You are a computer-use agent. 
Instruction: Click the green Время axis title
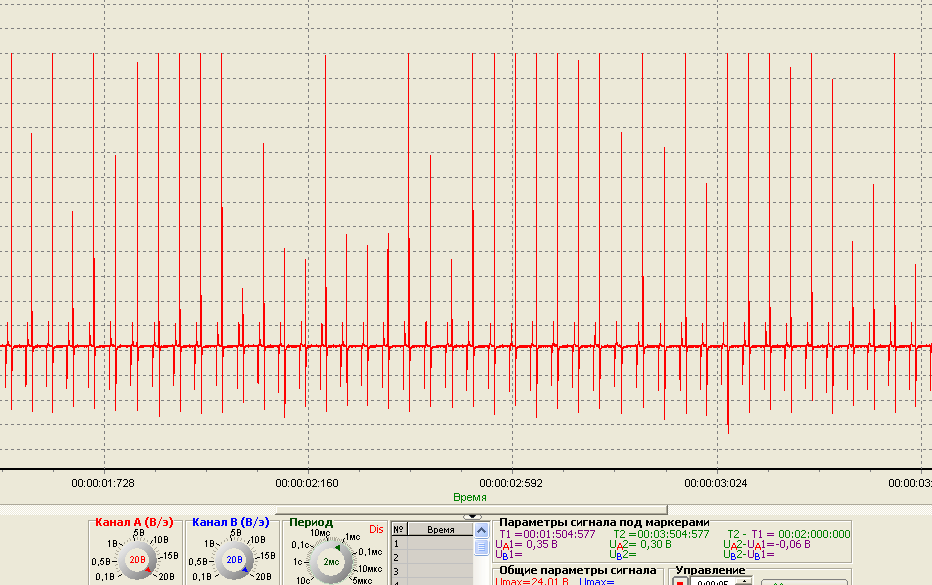[x=470, y=497]
